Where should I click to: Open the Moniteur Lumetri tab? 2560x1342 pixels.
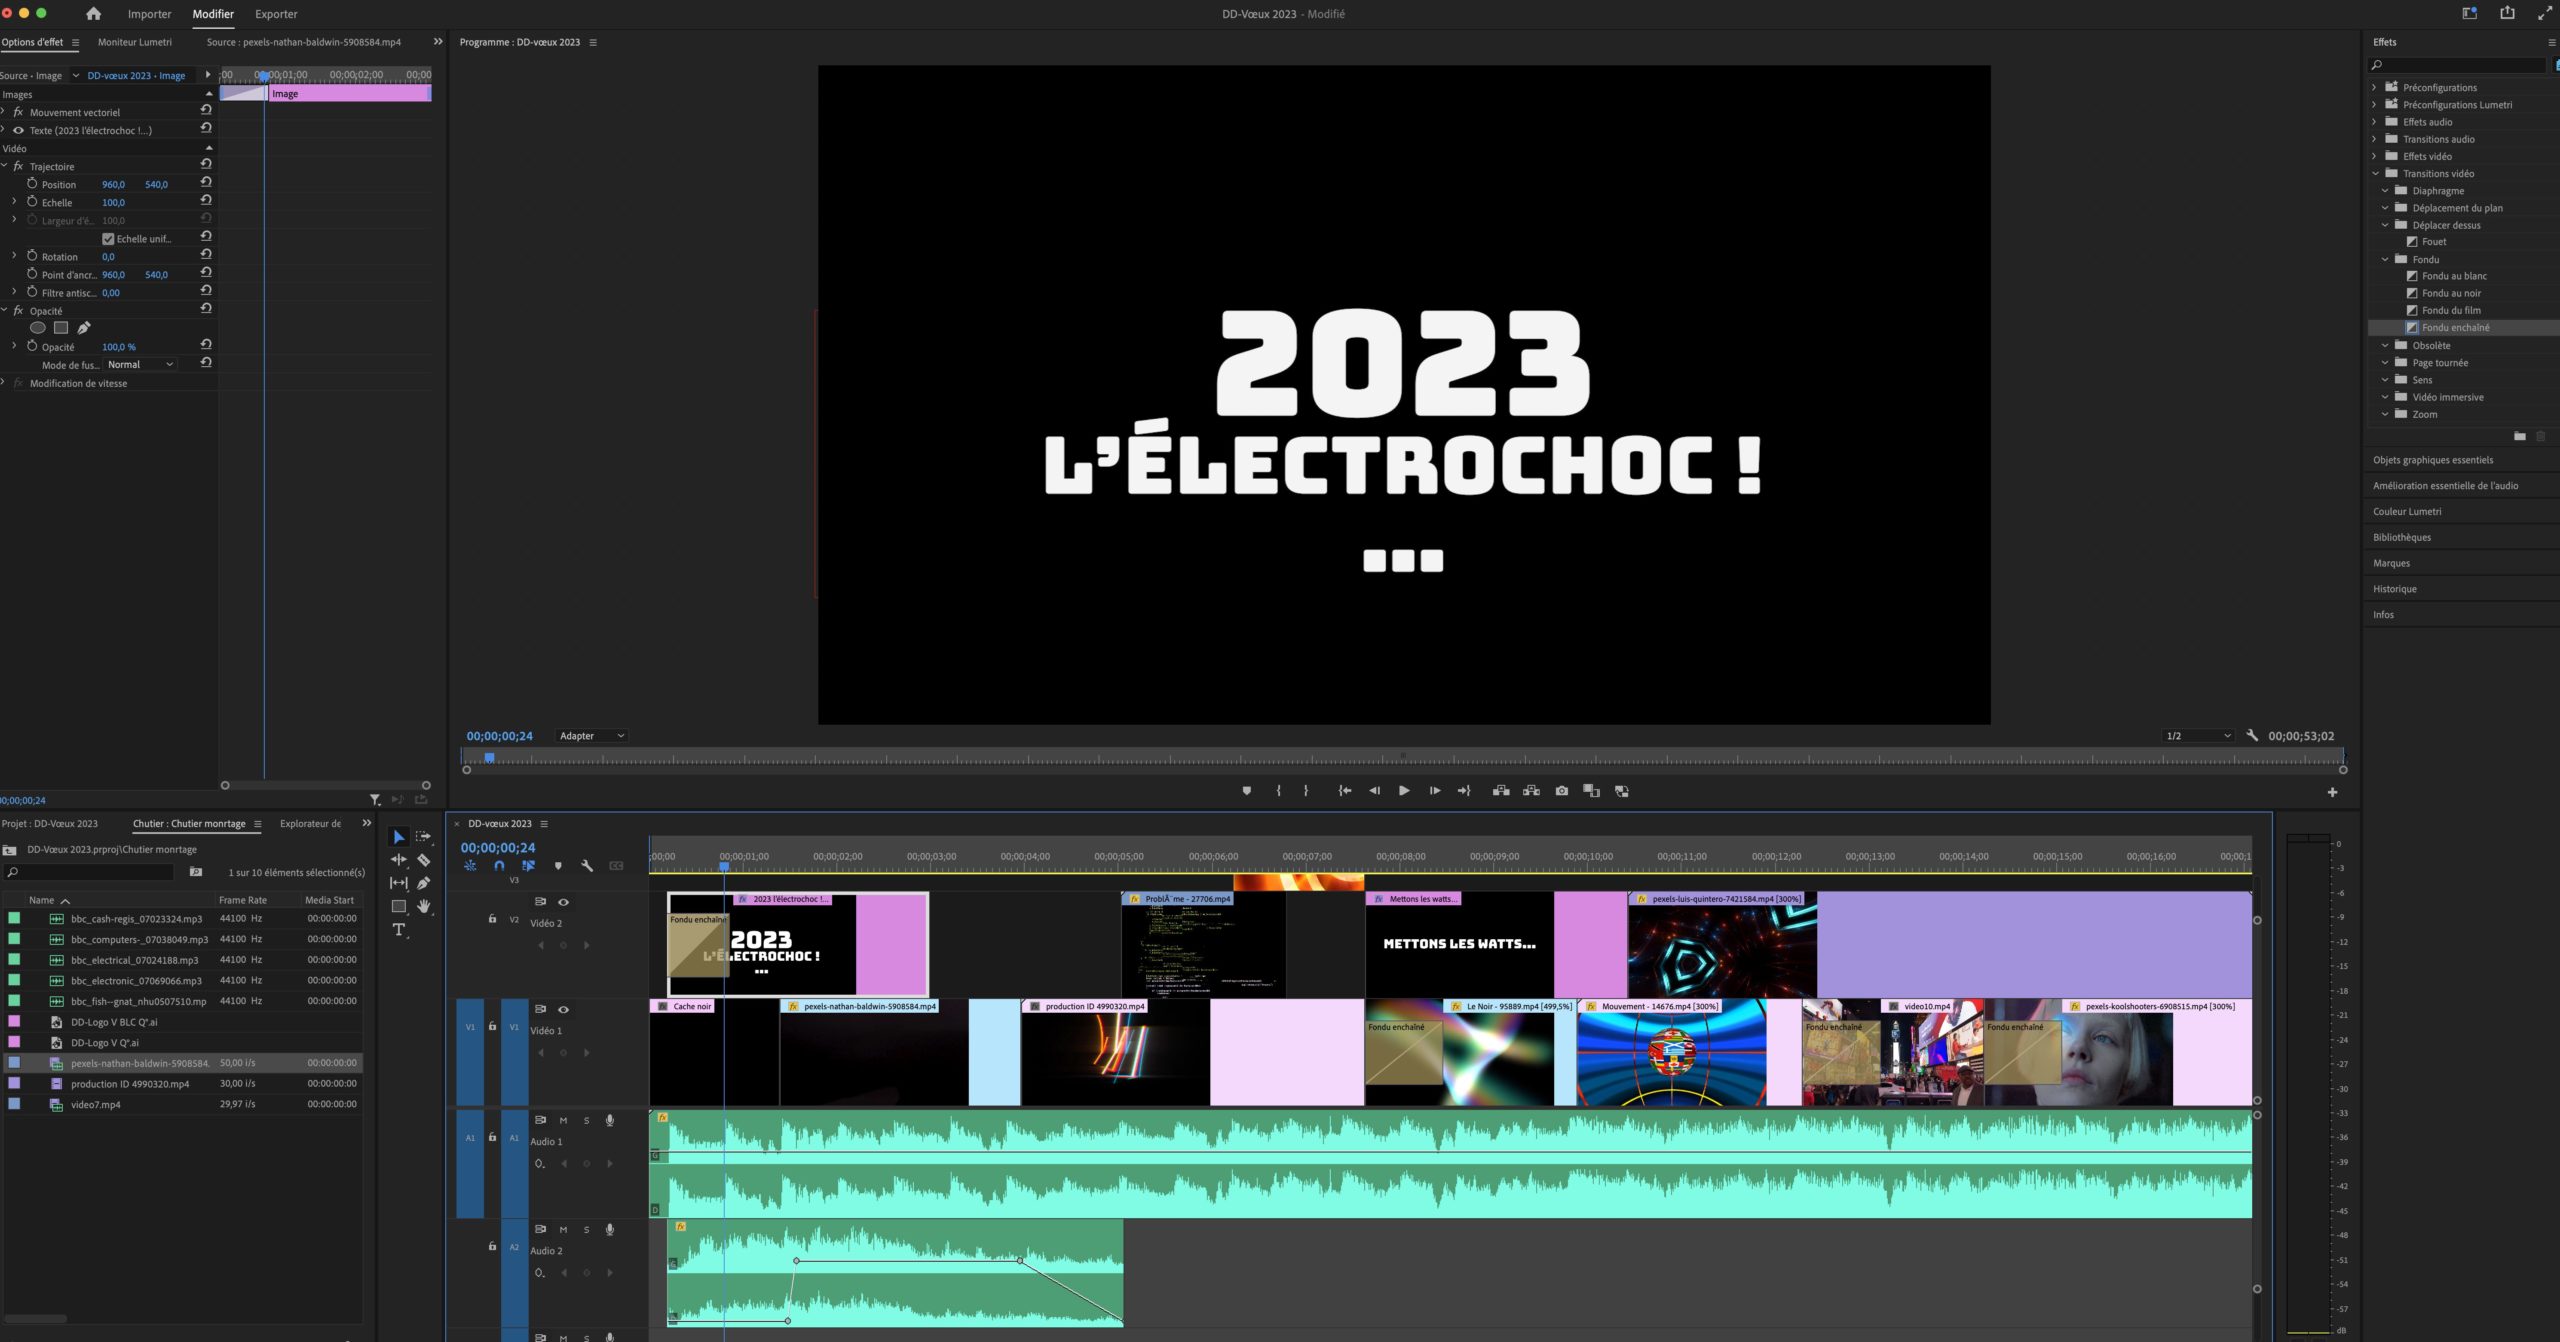coord(135,42)
